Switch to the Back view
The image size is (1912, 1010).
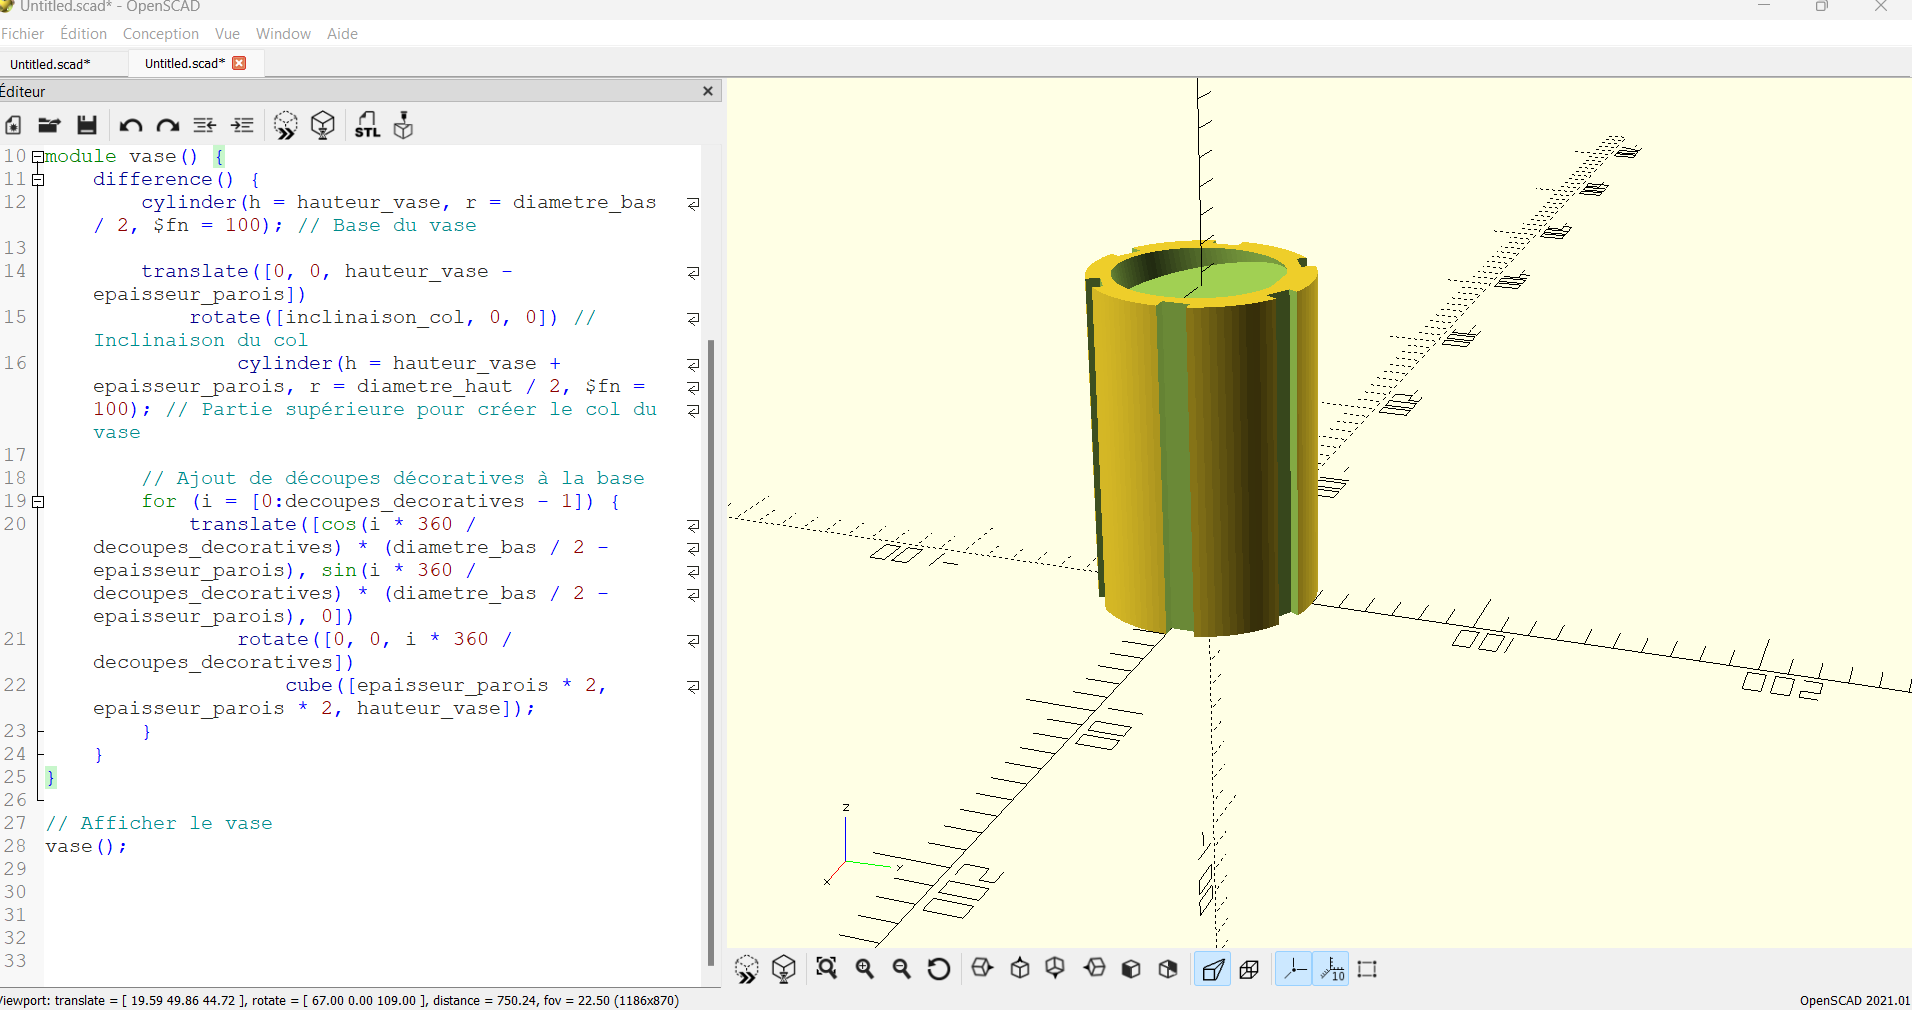click(x=1168, y=968)
